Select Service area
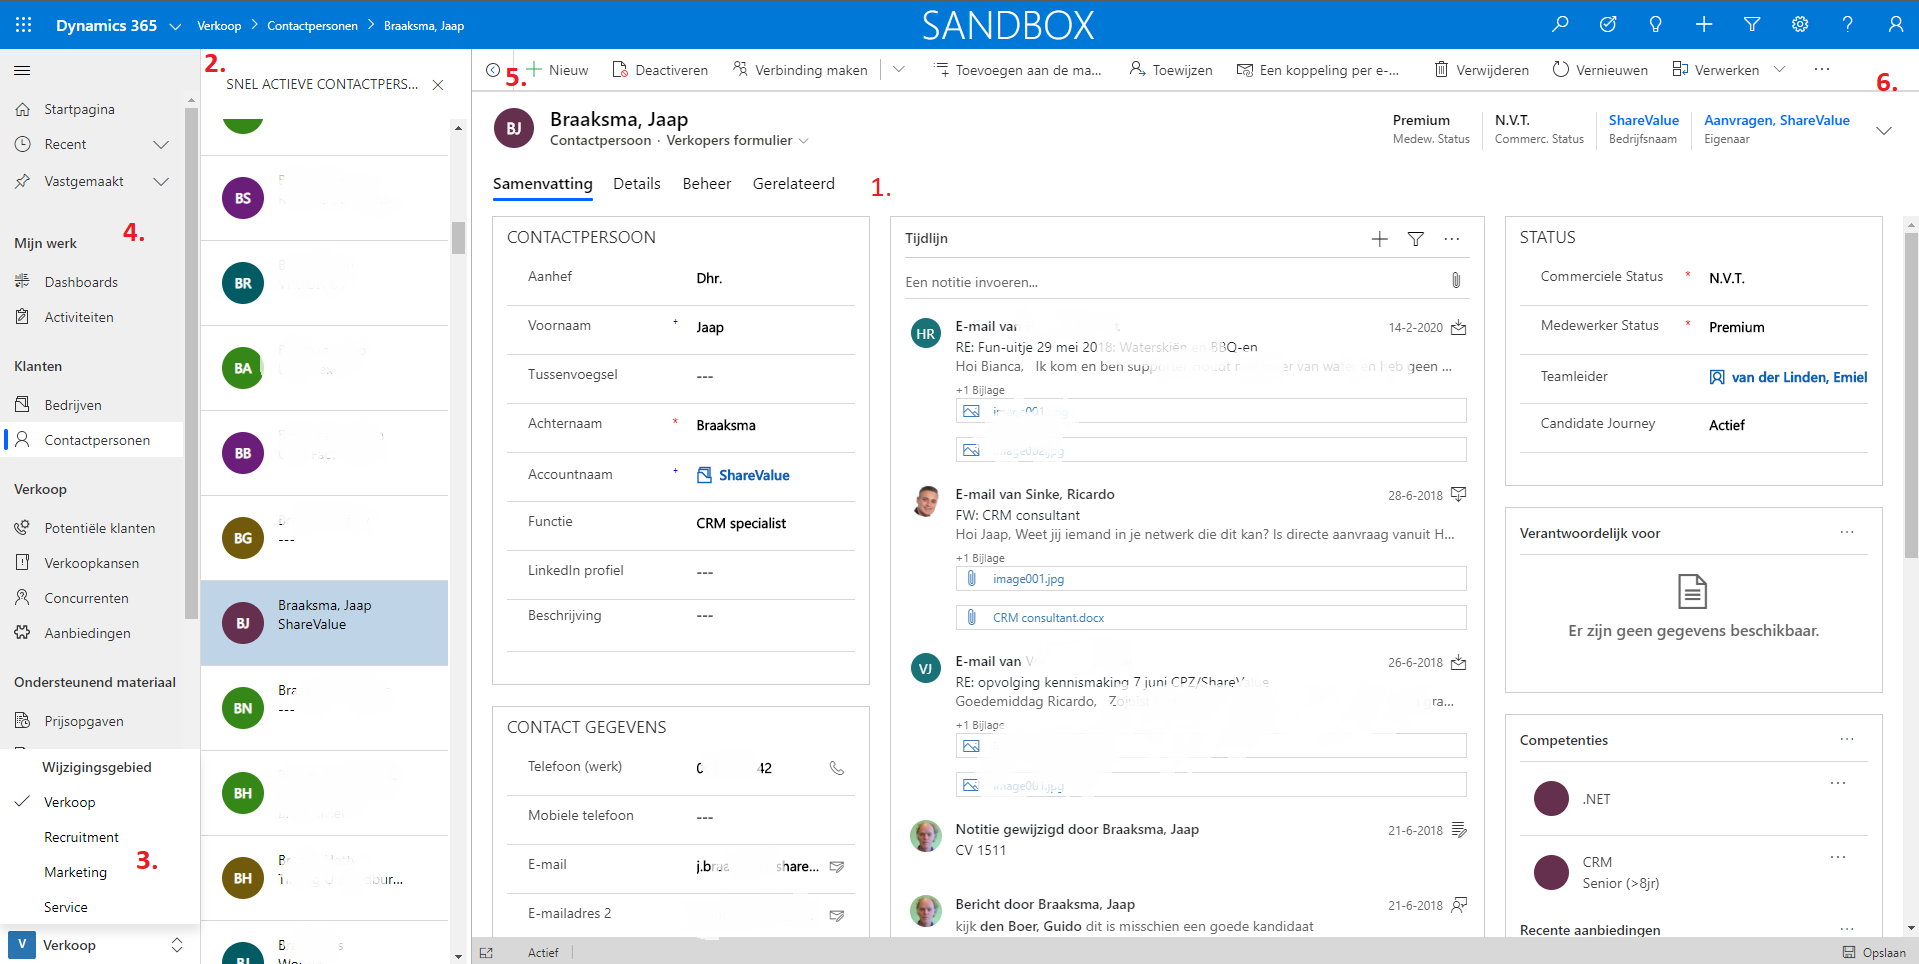 click(66, 907)
